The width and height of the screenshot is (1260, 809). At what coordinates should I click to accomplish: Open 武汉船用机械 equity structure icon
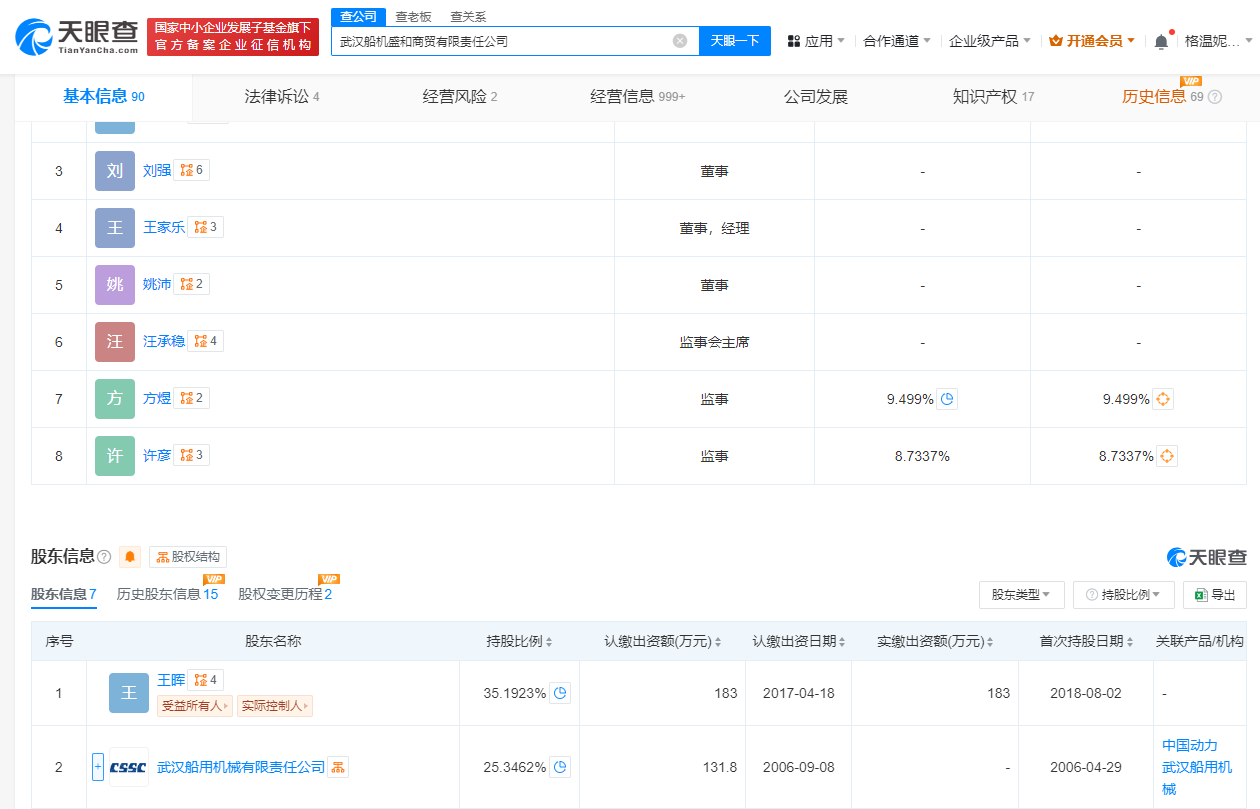[338, 767]
